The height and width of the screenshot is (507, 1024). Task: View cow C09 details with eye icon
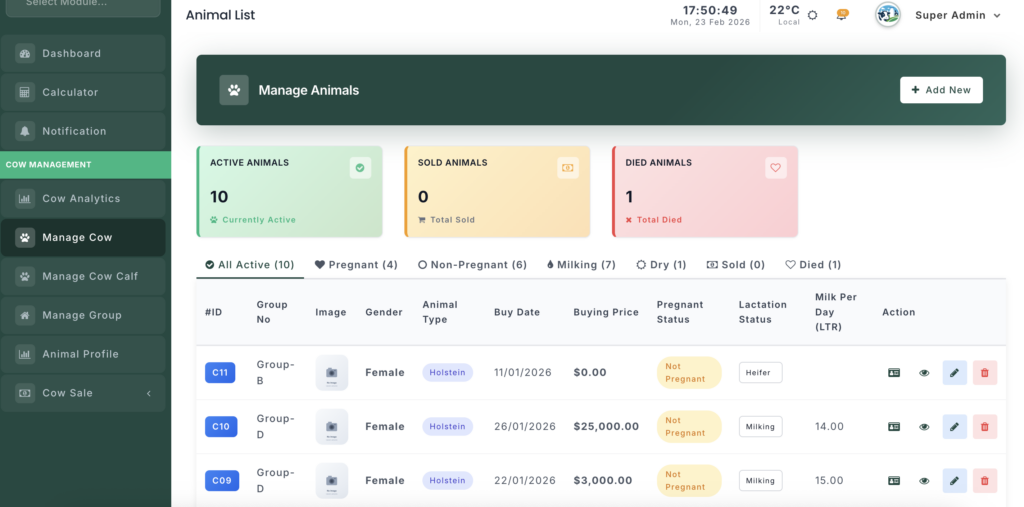pos(924,481)
